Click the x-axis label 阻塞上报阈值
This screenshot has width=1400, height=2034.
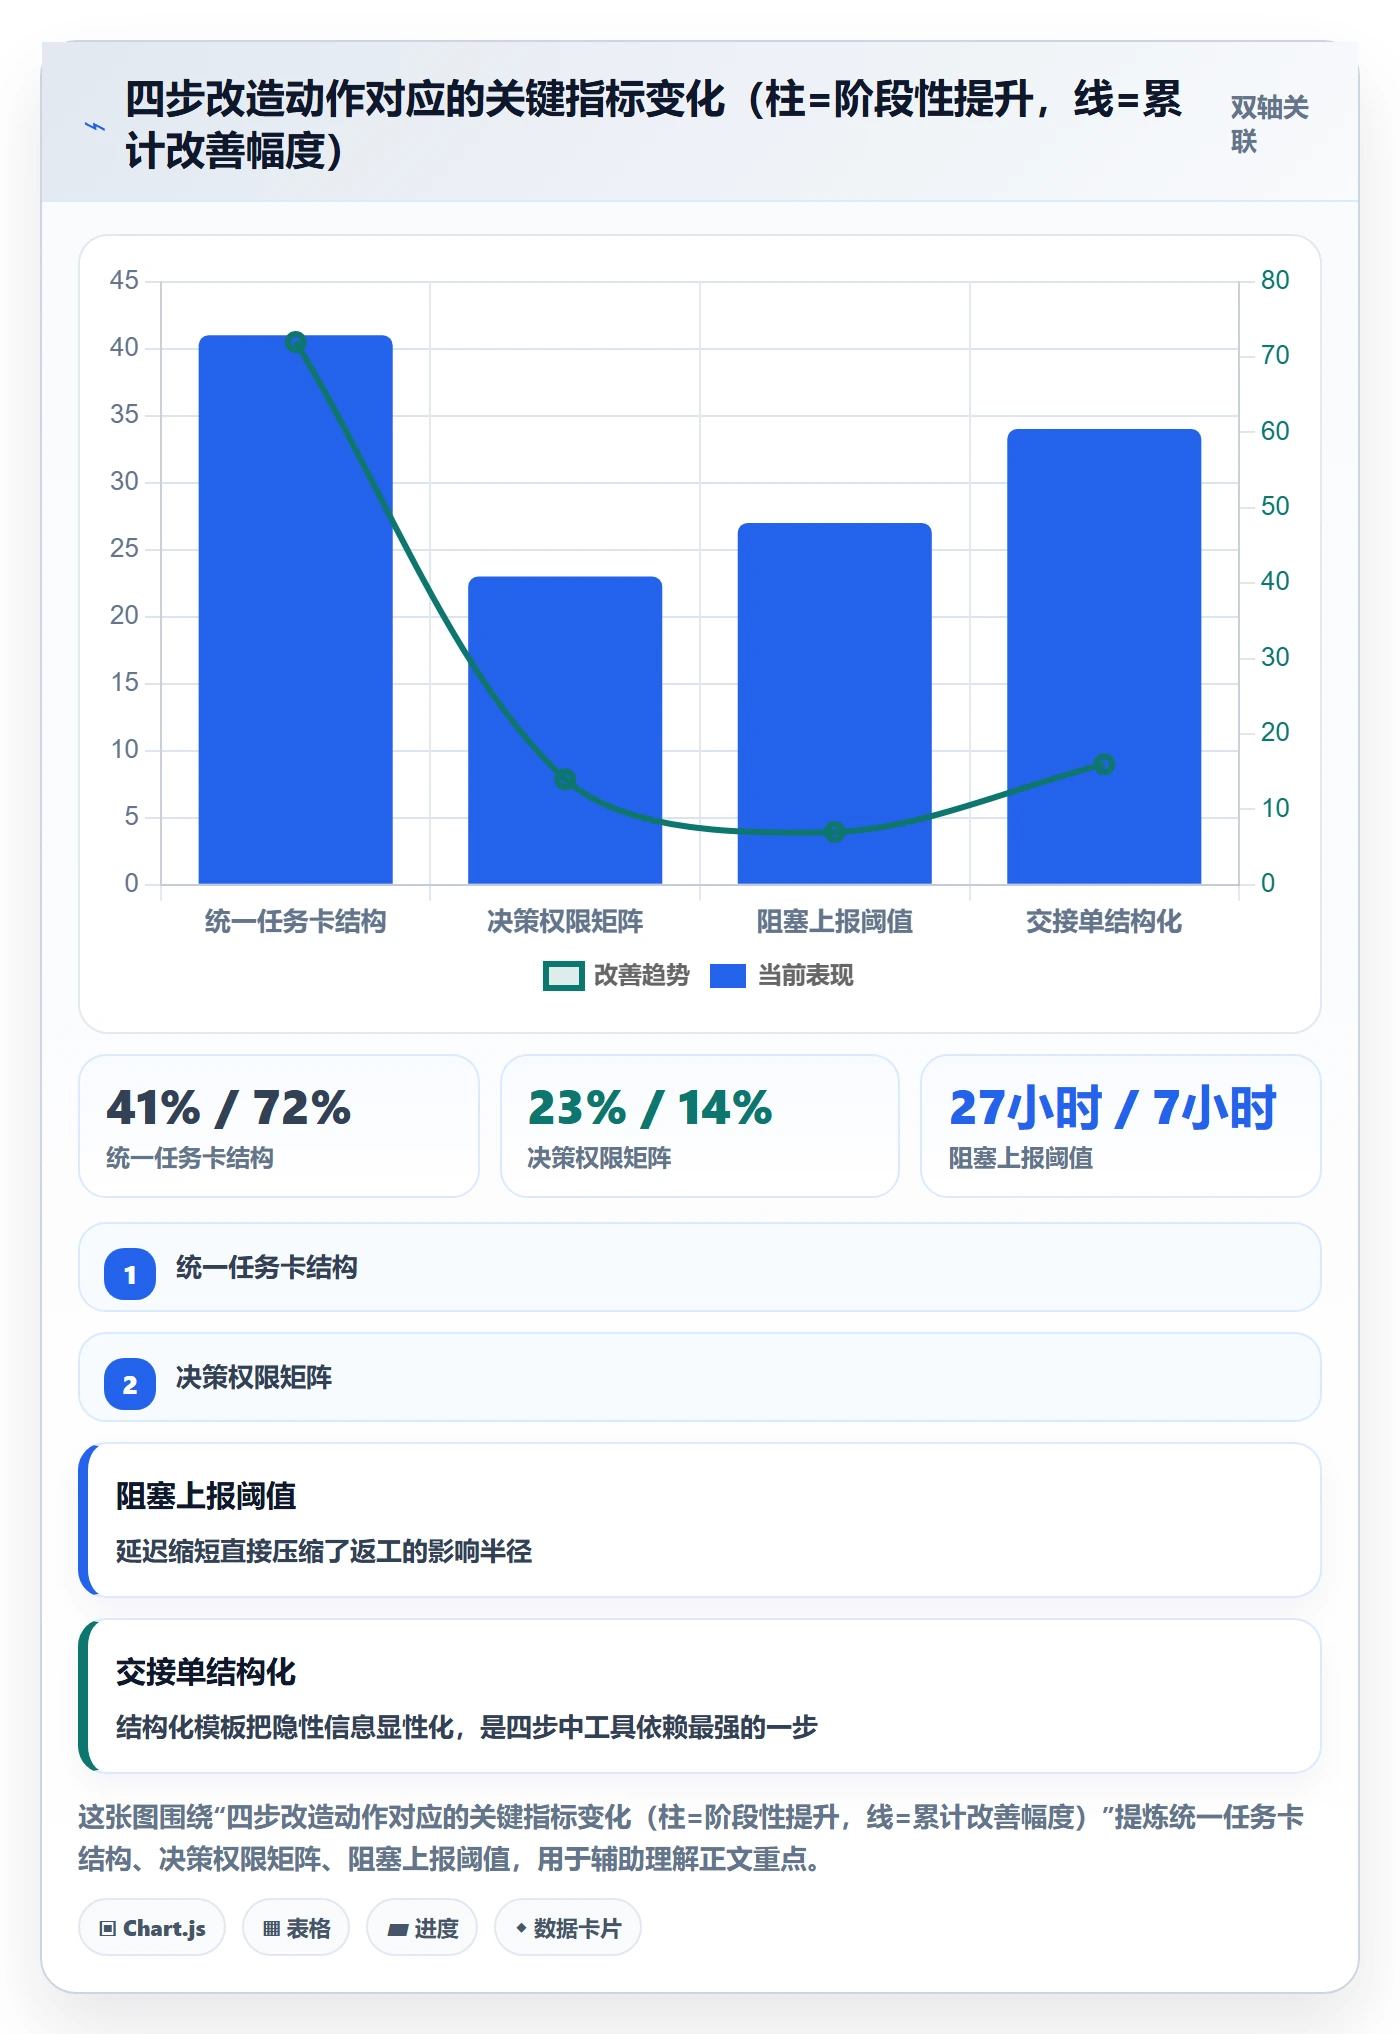pos(835,921)
